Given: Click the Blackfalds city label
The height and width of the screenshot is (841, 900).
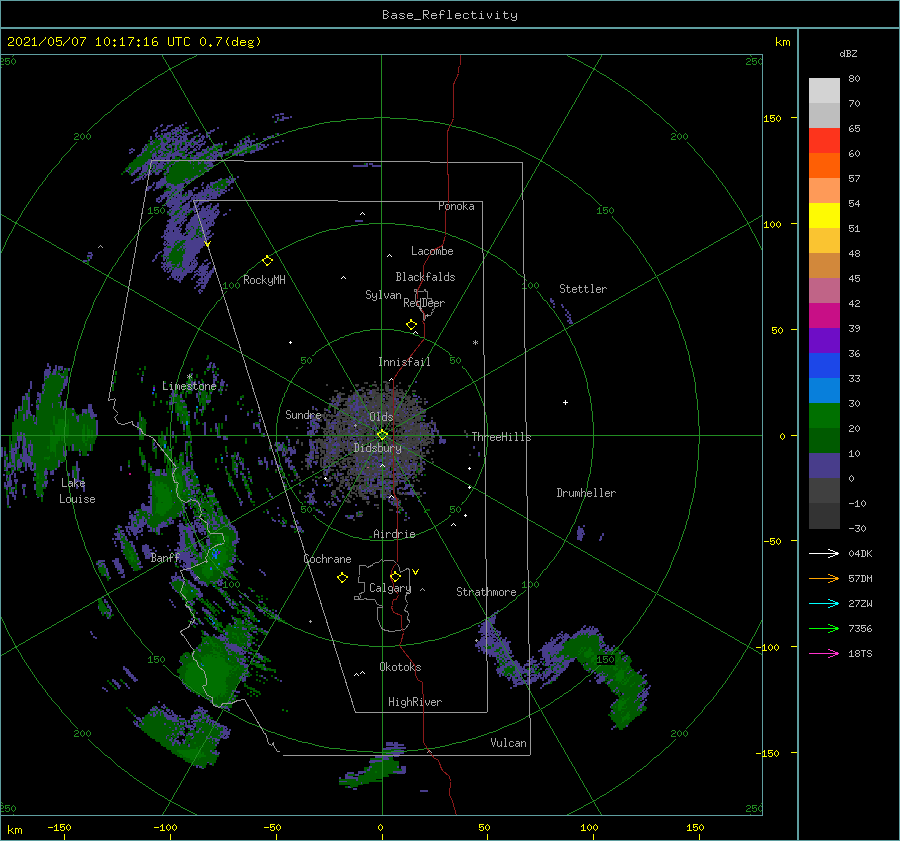Looking at the screenshot, I should (x=425, y=277).
